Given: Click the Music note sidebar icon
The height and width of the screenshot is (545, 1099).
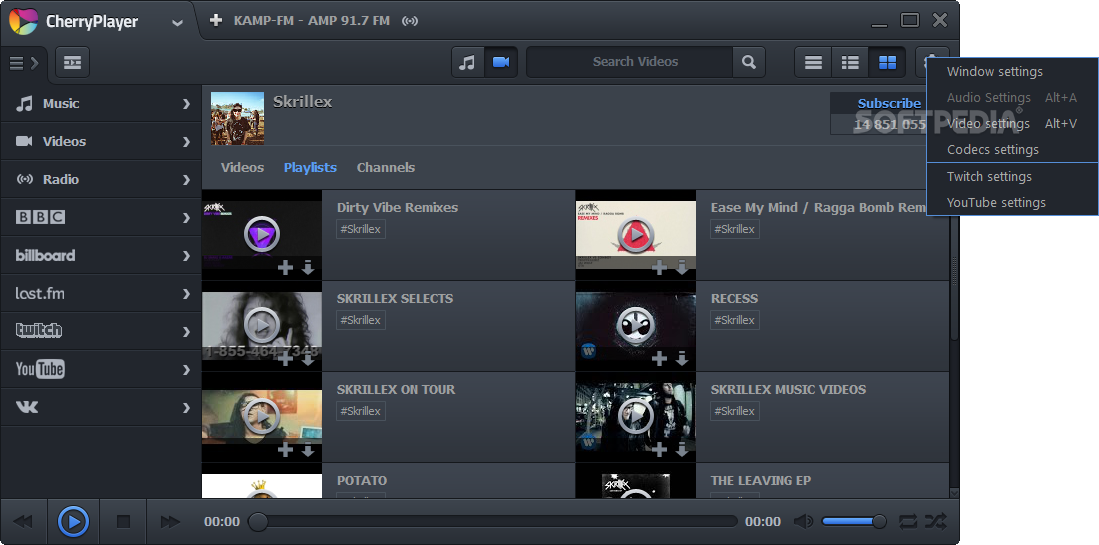Looking at the screenshot, I should coord(25,104).
